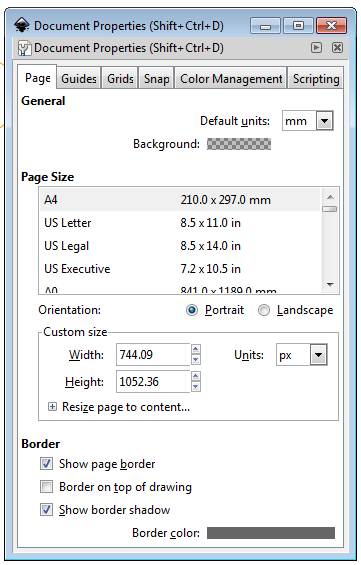Click the Document Properties dialog icon
The image size is (361, 565).
24,48
